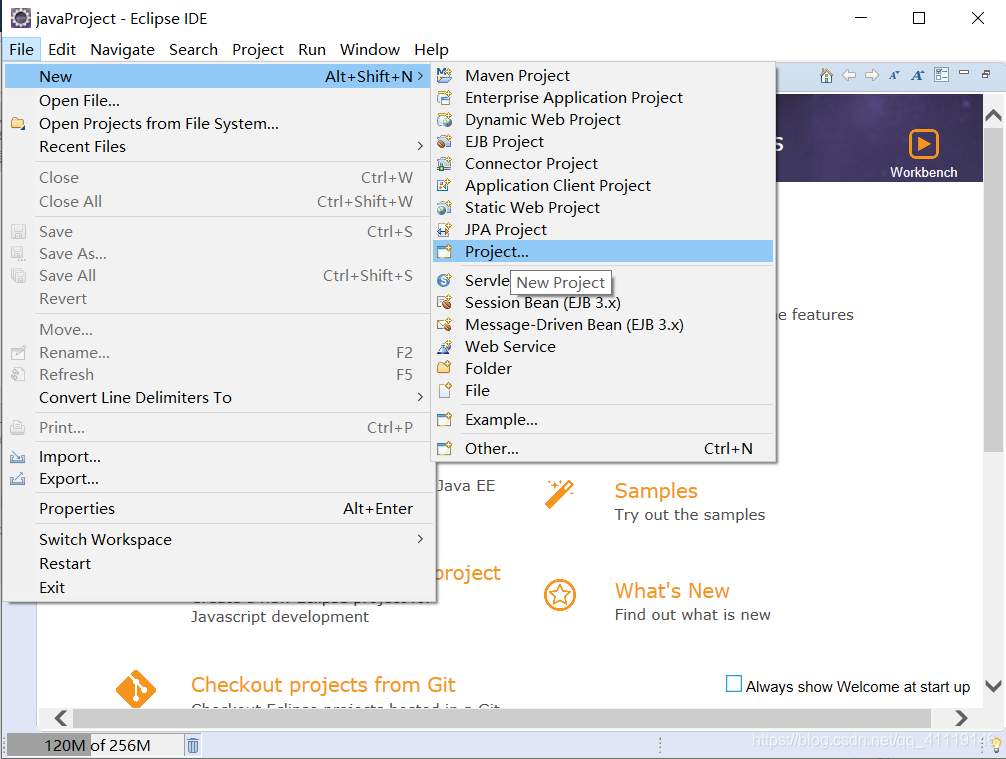Click the What's New star icon
The width and height of the screenshot is (1006, 759).
pos(560,595)
